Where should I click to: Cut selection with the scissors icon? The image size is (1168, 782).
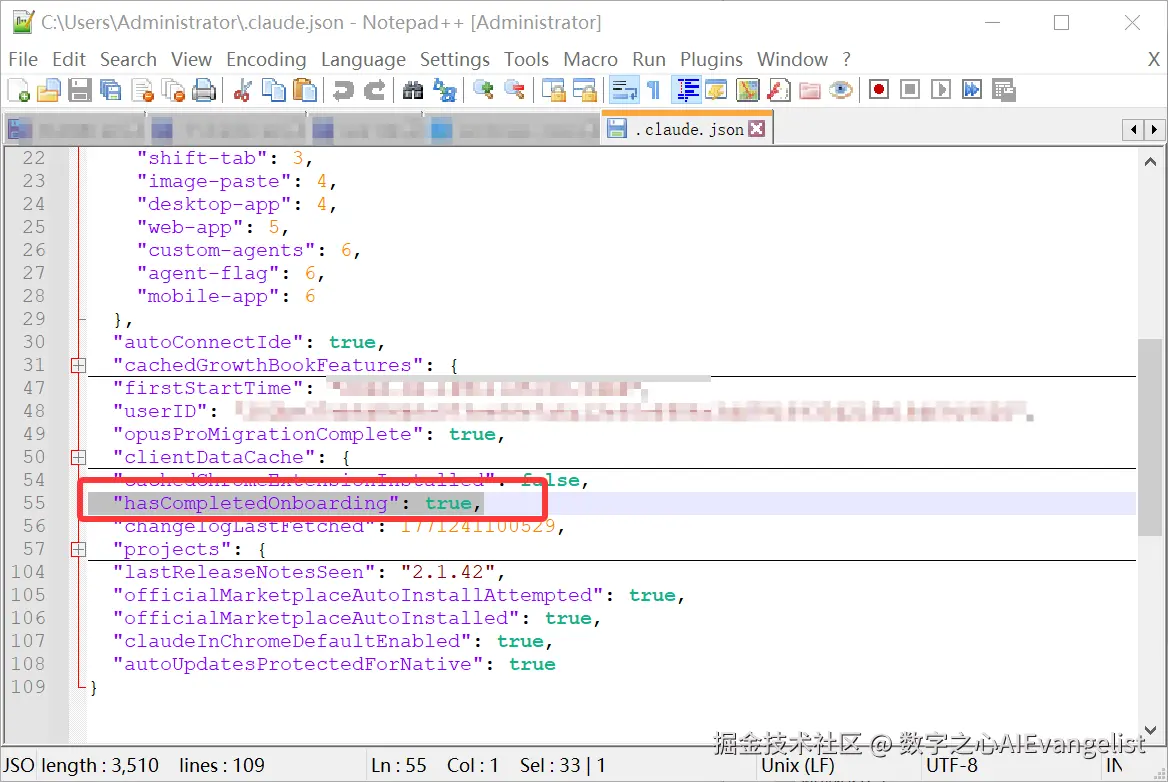(x=242, y=90)
